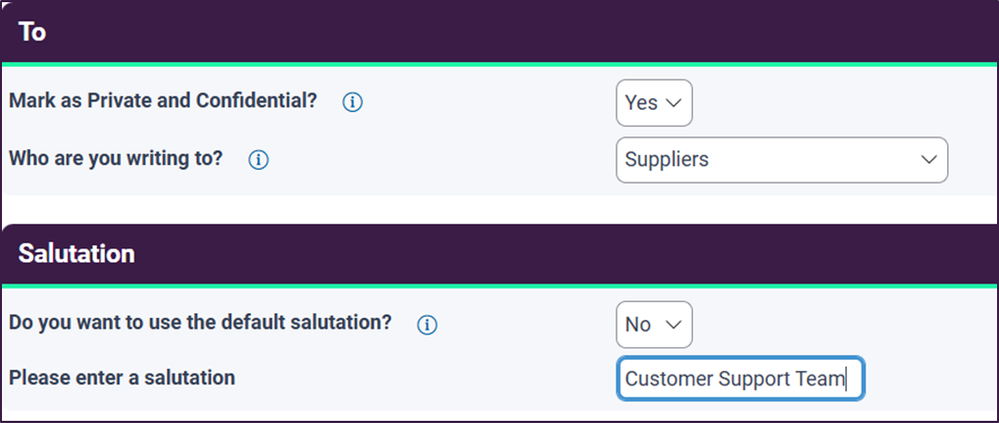
Task: Open the 'No' default salutation dropdown
Action: [x=654, y=324]
